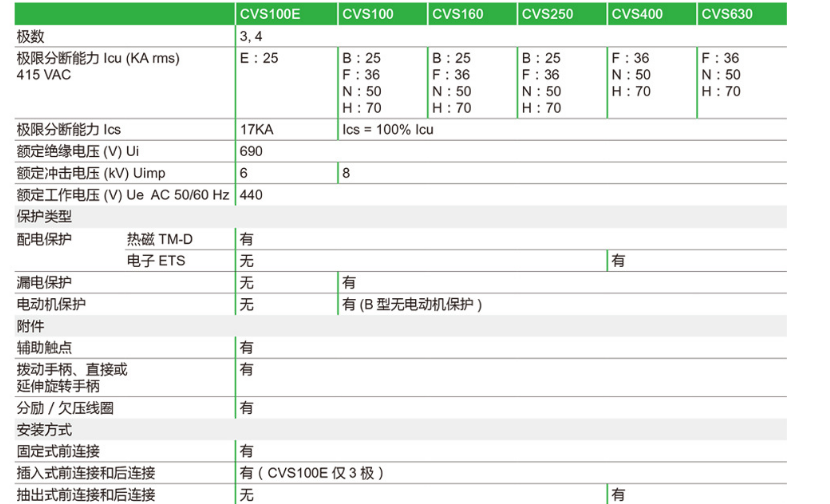Click 有 in the 固定式前连接 row

247,452
